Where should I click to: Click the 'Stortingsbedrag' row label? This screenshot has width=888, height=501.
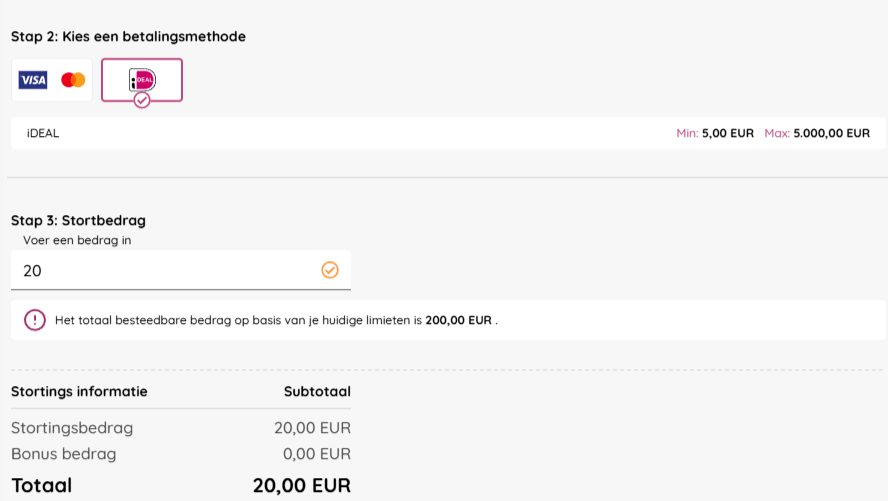(x=72, y=428)
